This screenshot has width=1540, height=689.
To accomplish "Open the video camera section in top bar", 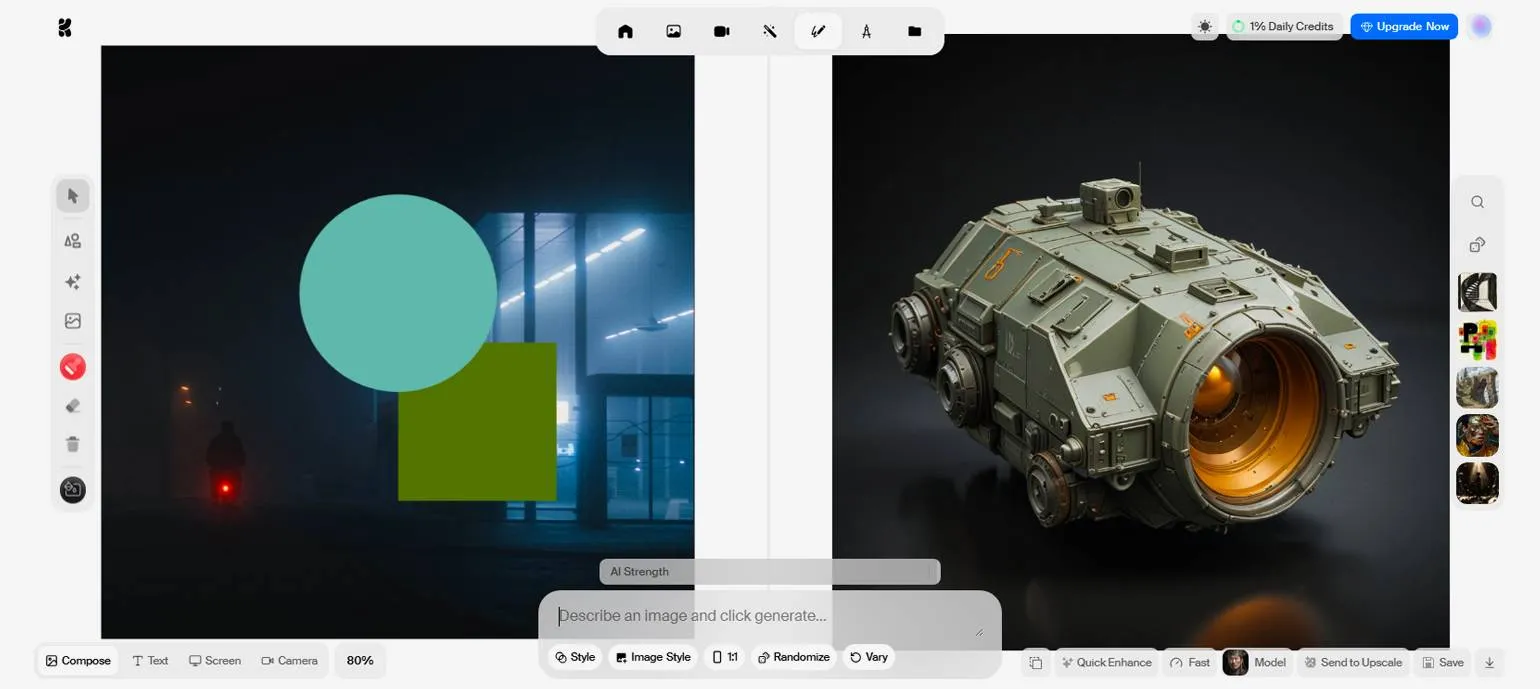I will click(721, 31).
